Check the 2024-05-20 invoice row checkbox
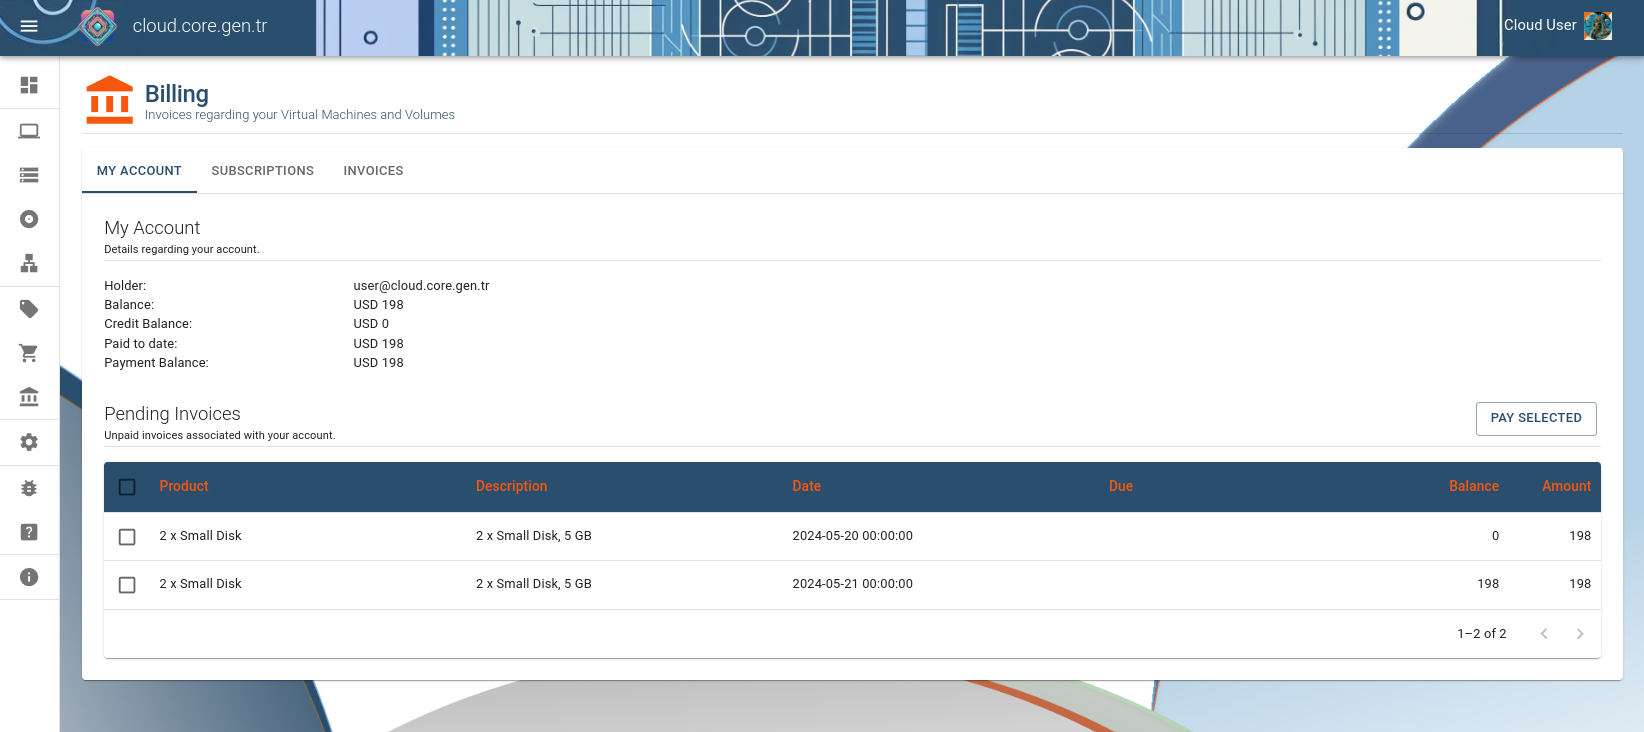Image resolution: width=1644 pixels, height=732 pixels. (x=127, y=537)
